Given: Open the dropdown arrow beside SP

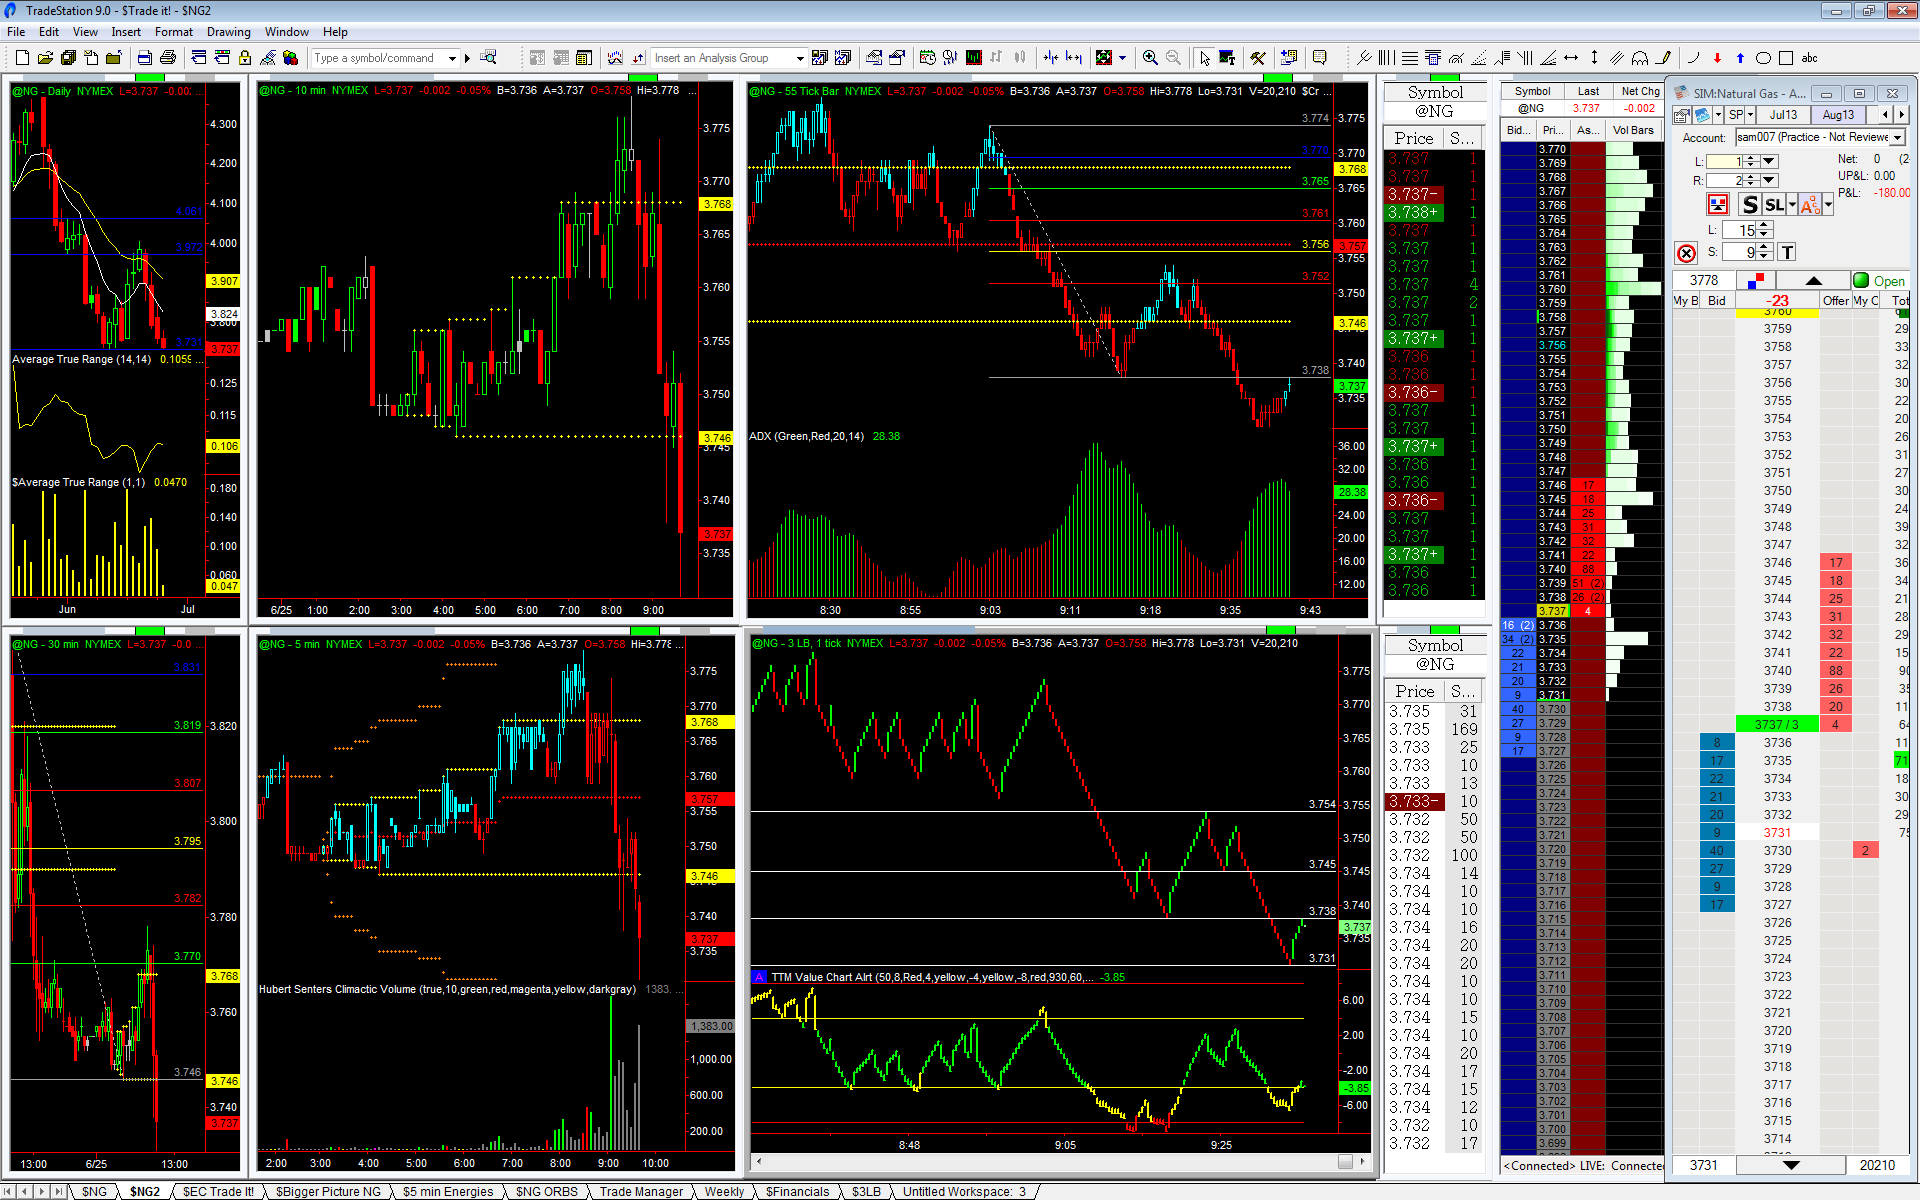Looking at the screenshot, I should (x=1751, y=115).
